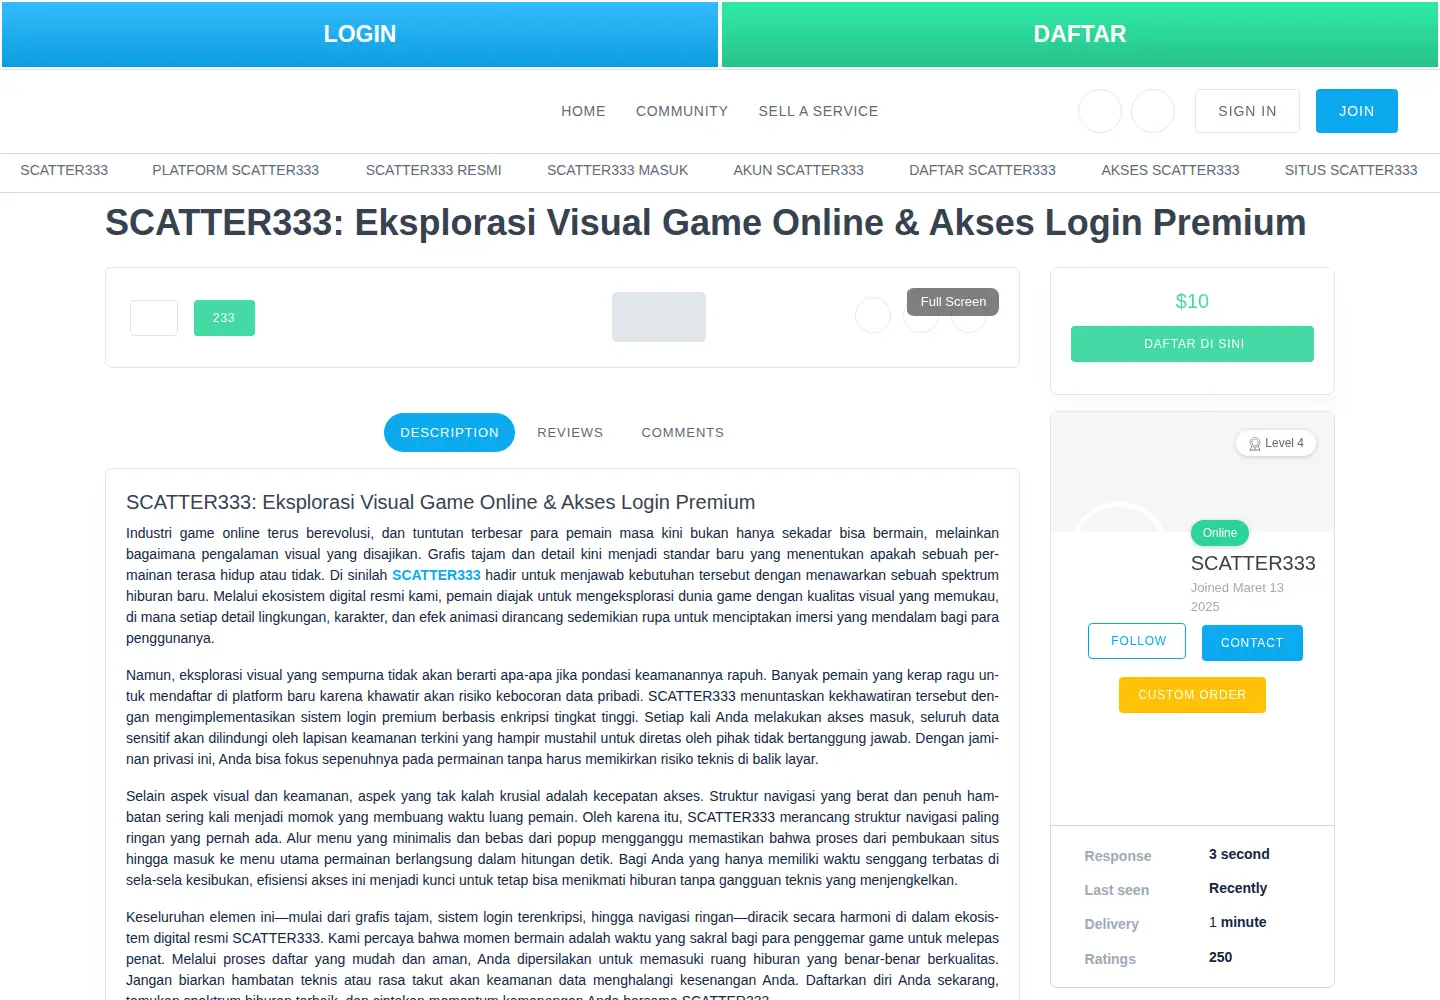Click the '1 minute' delivery value
Image resolution: width=1440 pixels, height=1000 pixels.
(1238, 922)
